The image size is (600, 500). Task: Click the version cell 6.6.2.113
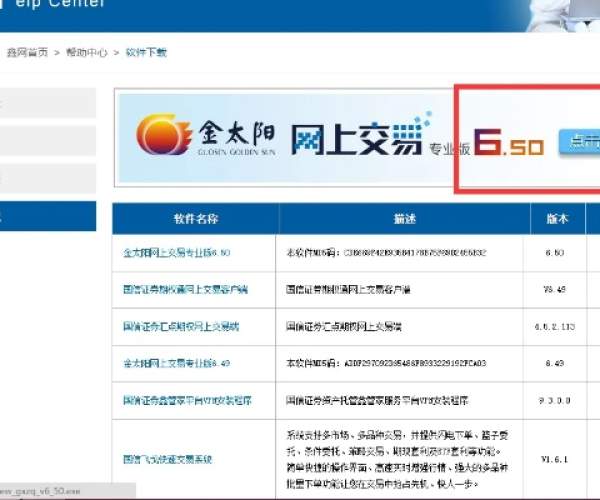pos(555,327)
